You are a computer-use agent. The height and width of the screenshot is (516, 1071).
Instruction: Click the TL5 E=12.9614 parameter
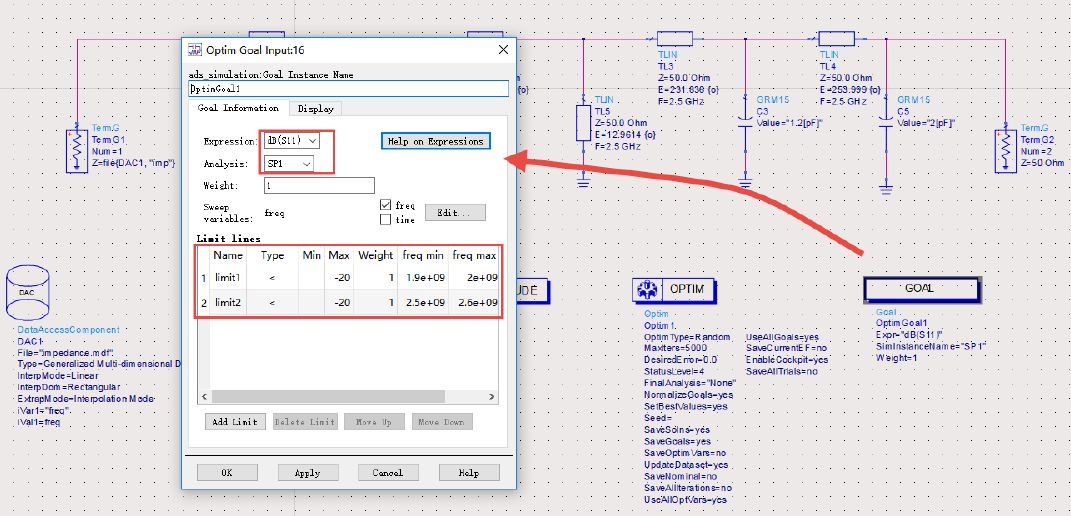(626, 135)
